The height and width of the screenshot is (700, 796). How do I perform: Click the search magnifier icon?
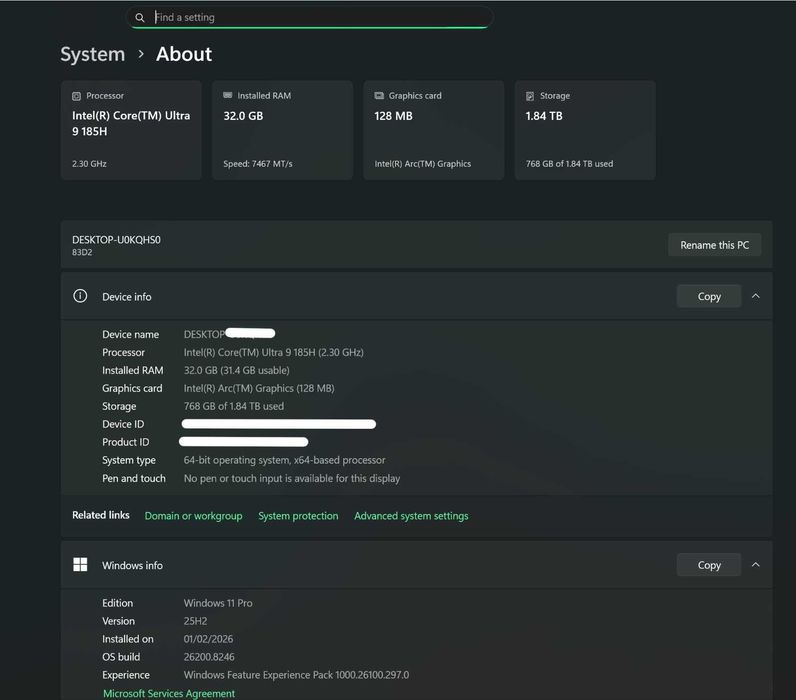click(140, 18)
